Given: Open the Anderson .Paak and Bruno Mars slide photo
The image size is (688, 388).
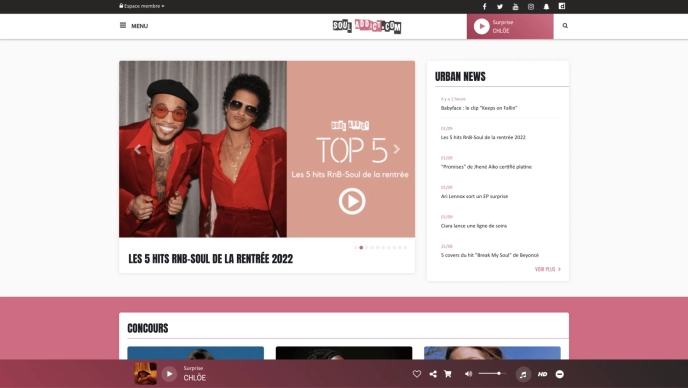Looking at the screenshot, I should coord(203,149).
